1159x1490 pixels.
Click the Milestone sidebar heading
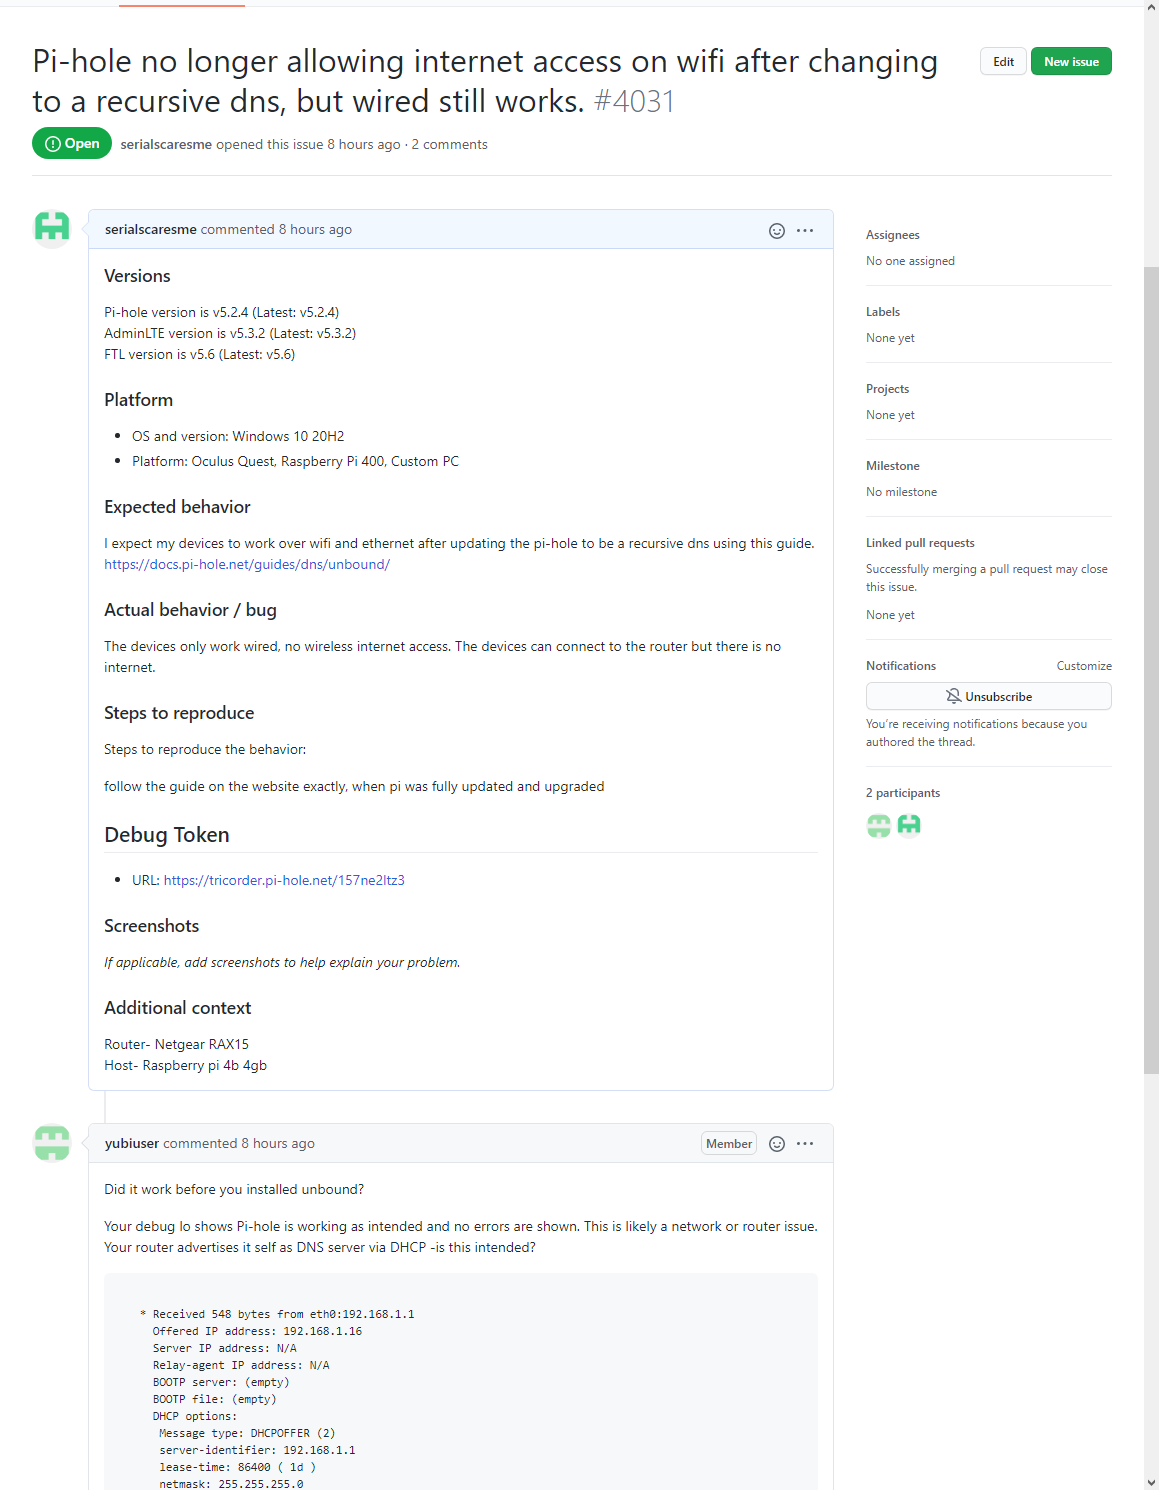click(893, 466)
